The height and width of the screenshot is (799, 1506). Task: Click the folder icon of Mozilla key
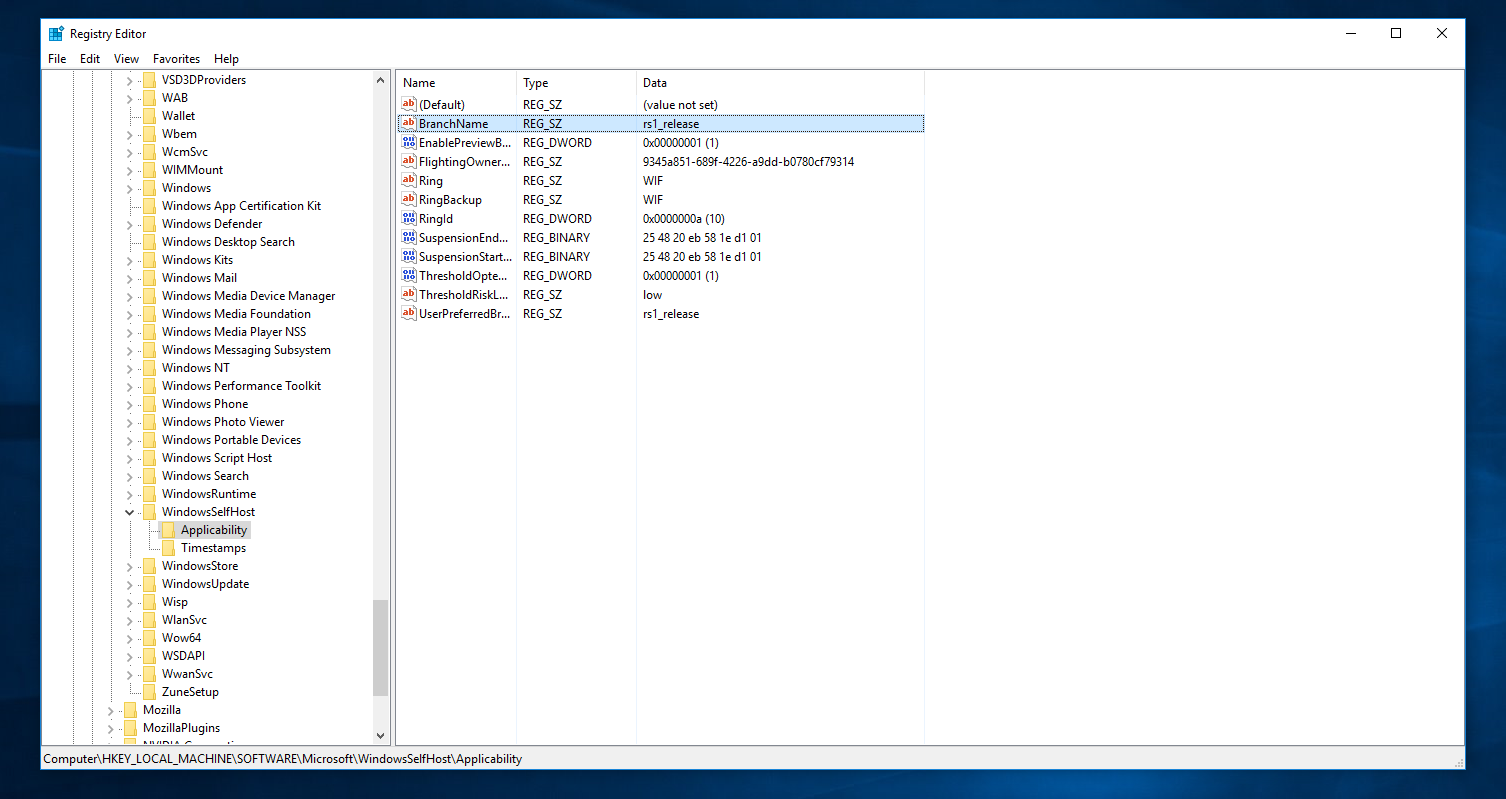130,710
